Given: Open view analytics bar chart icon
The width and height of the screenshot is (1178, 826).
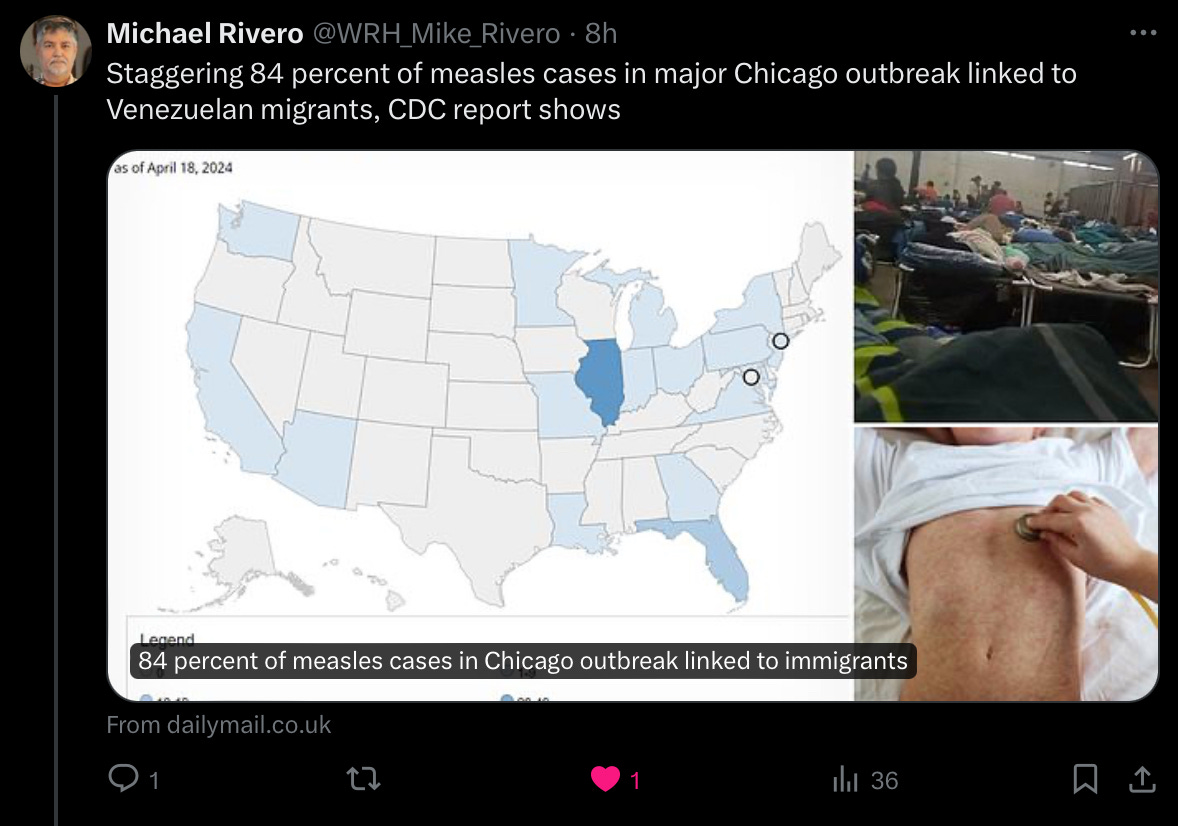Looking at the screenshot, I should (845, 779).
